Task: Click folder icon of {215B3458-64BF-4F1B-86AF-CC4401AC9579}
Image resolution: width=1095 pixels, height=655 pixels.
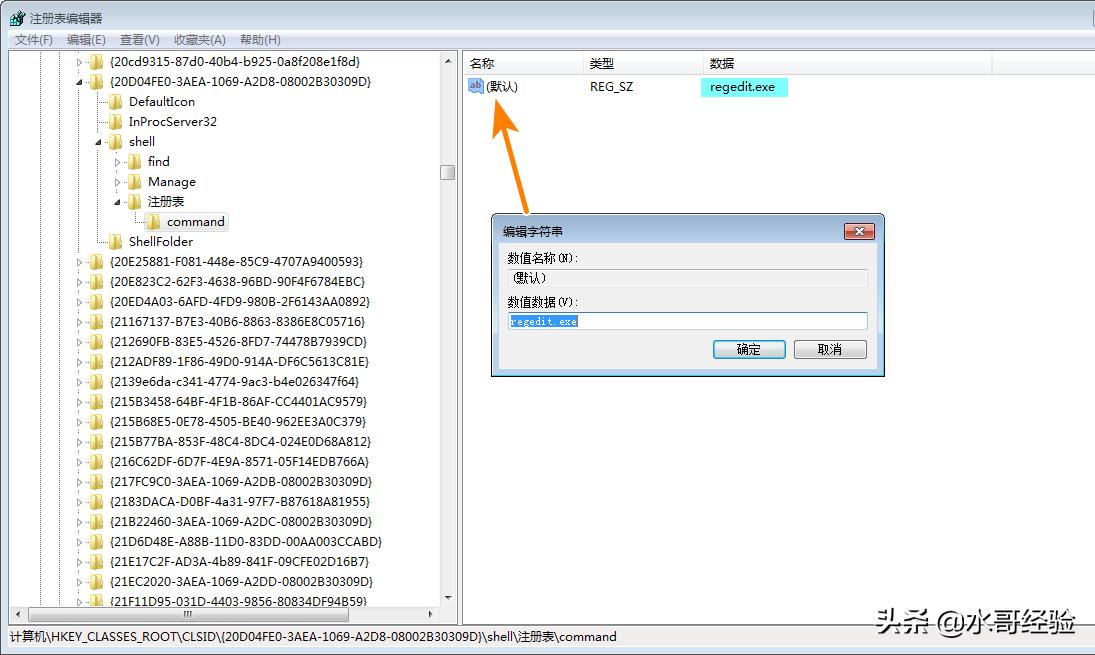Action: pos(96,402)
